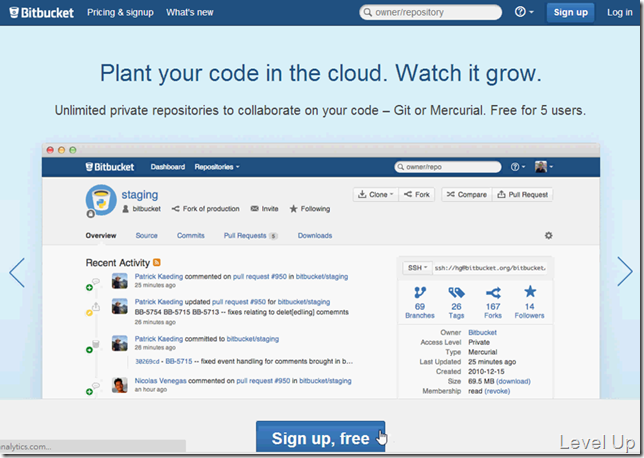Click the Recent Activity RSS feed icon
644x458 pixels.
(156, 262)
